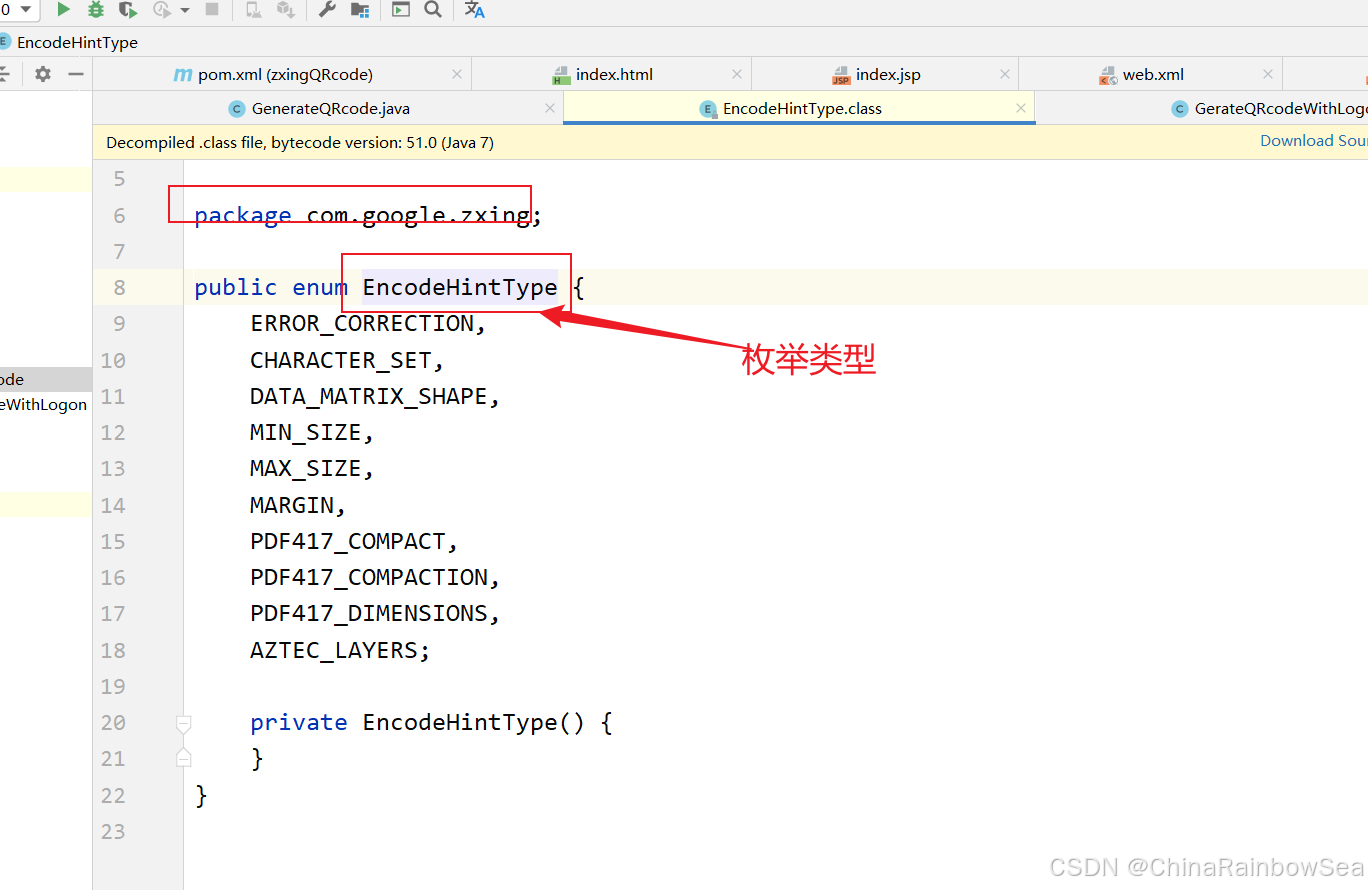Open the index.jsp editor tab

(887, 75)
